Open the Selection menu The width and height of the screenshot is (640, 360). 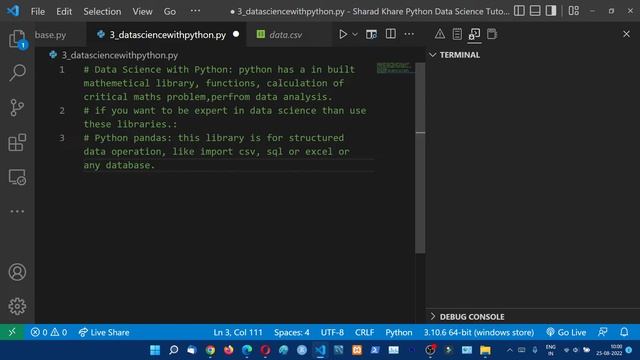(x=102, y=11)
